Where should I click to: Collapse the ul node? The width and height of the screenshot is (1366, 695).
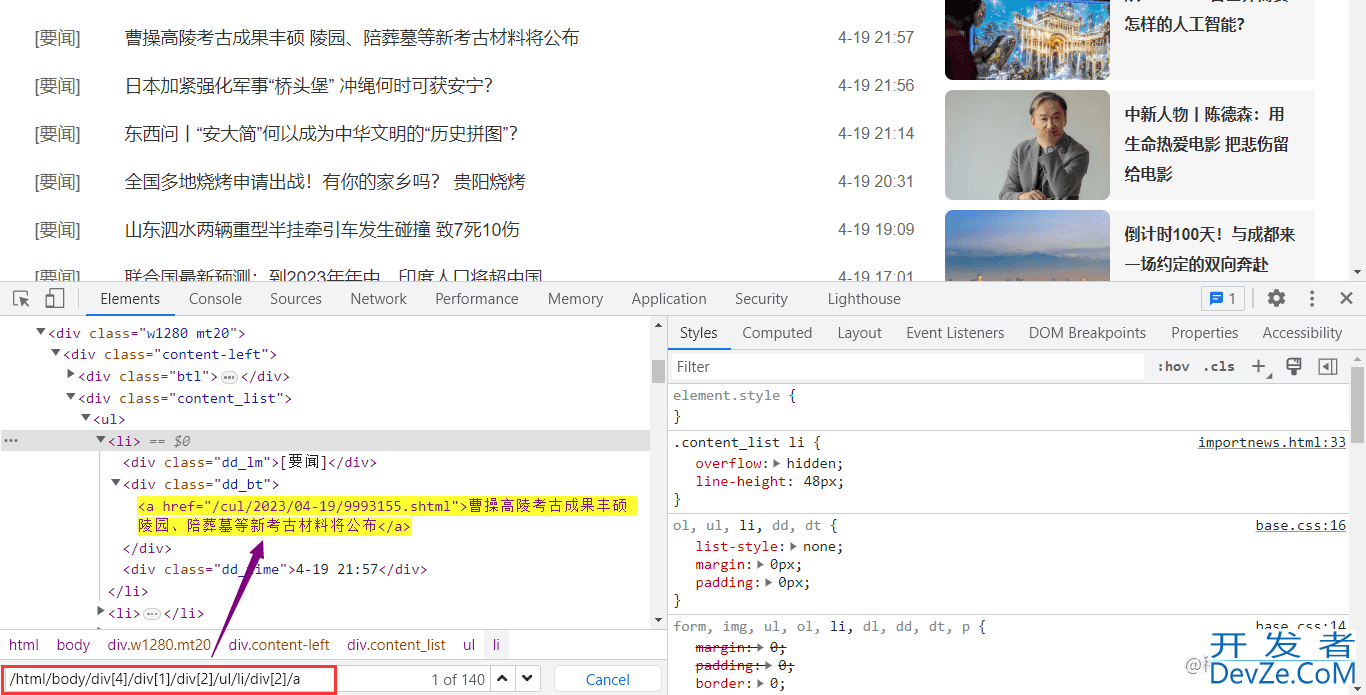tap(86, 419)
